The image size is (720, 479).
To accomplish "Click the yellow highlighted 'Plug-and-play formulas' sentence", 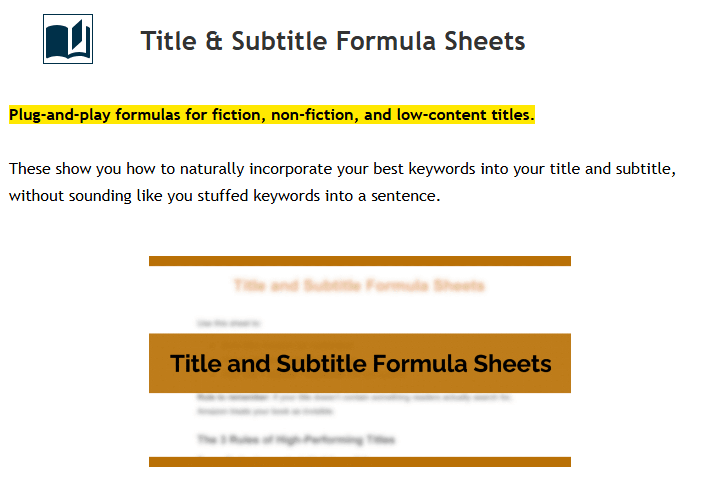I will pos(271,115).
